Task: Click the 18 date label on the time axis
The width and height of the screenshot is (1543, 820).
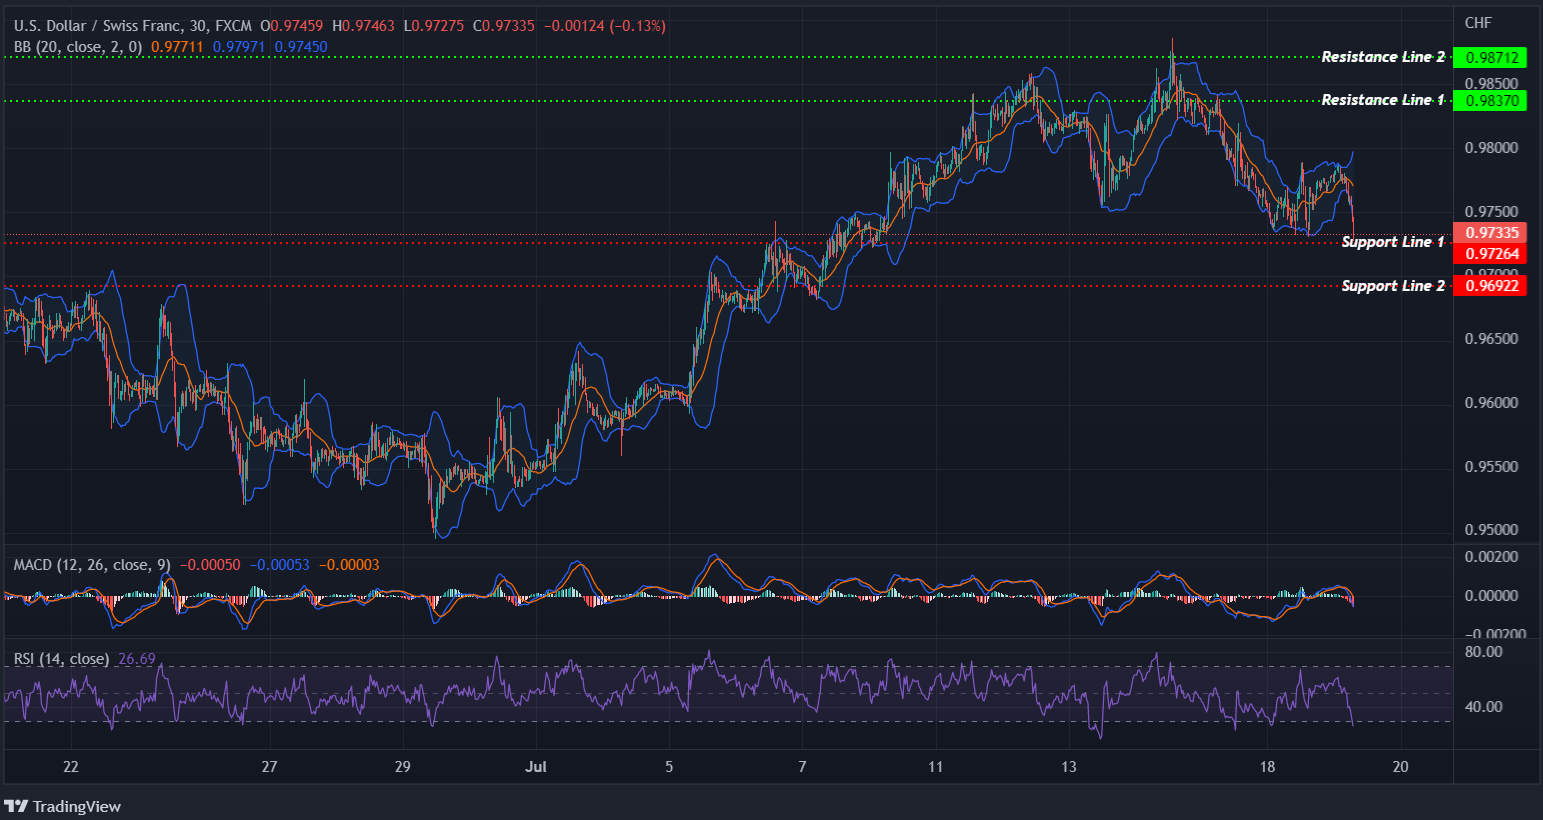Action: (1267, 766)
